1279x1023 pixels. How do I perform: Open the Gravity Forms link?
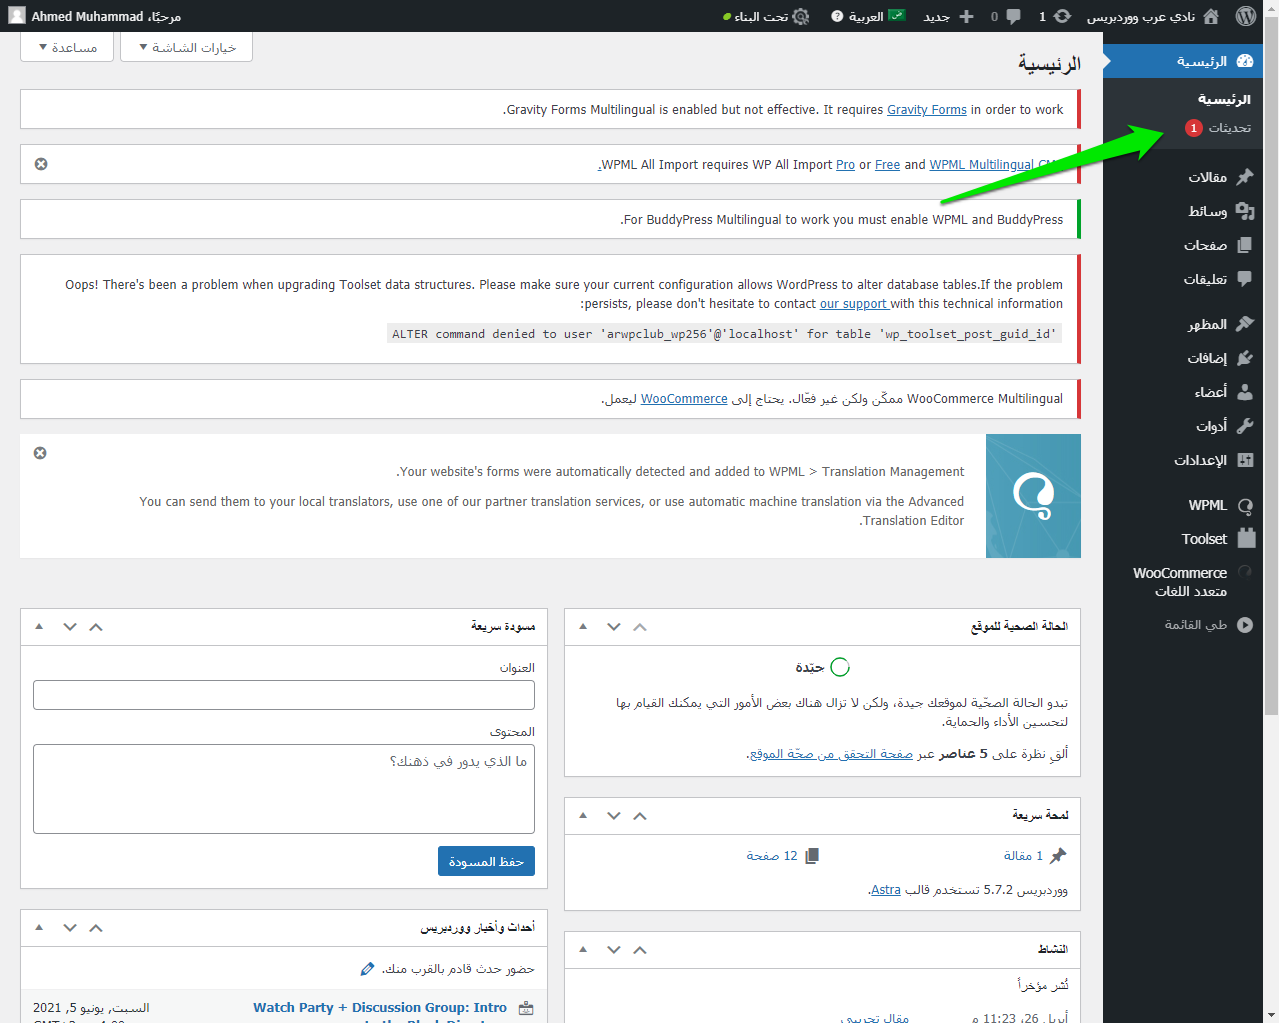pos(926,110)
